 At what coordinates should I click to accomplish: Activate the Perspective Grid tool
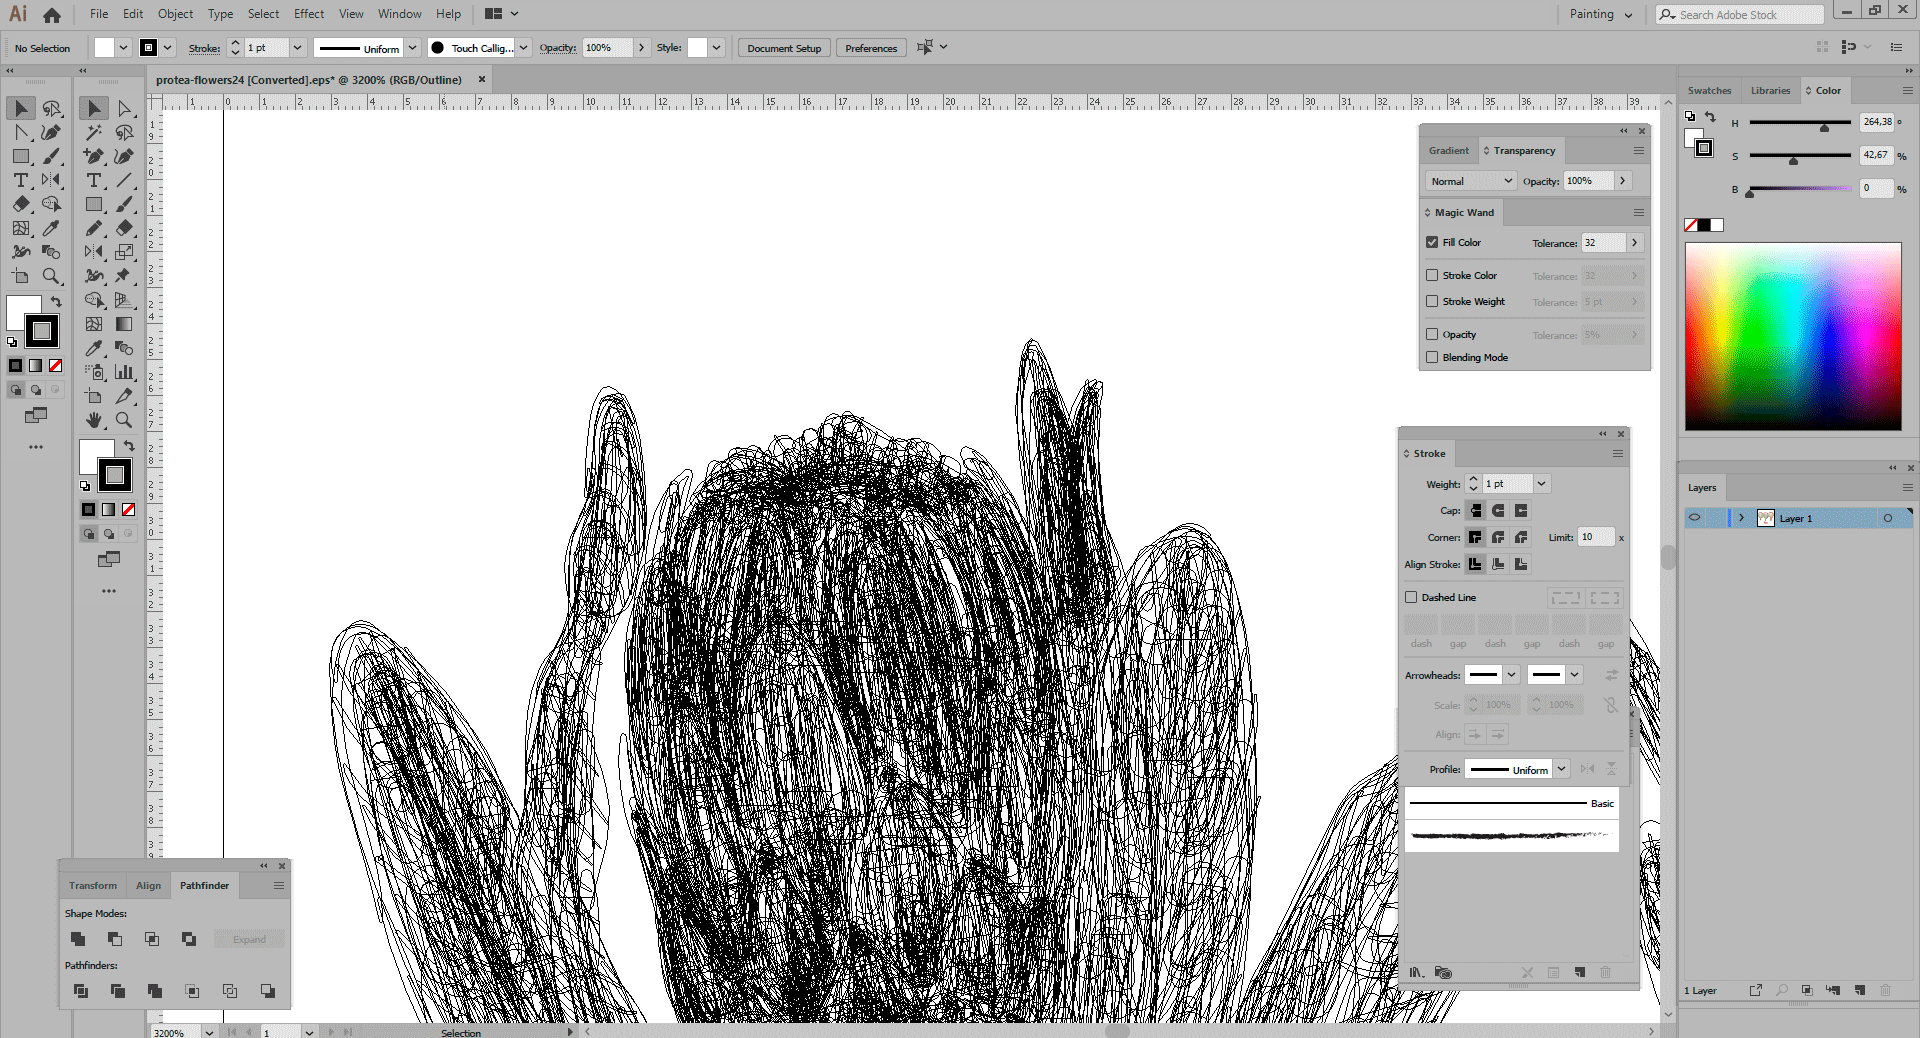click(x=125, y=300)
